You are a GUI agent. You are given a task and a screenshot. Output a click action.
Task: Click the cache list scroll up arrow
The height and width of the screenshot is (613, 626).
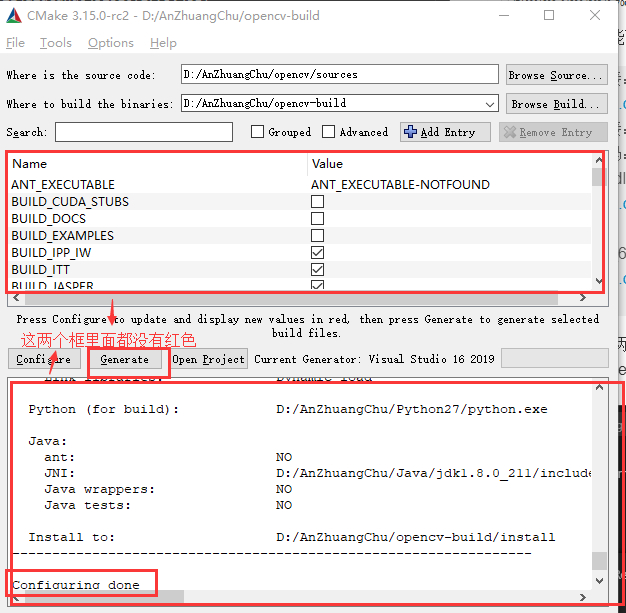[x=598, y=160]
